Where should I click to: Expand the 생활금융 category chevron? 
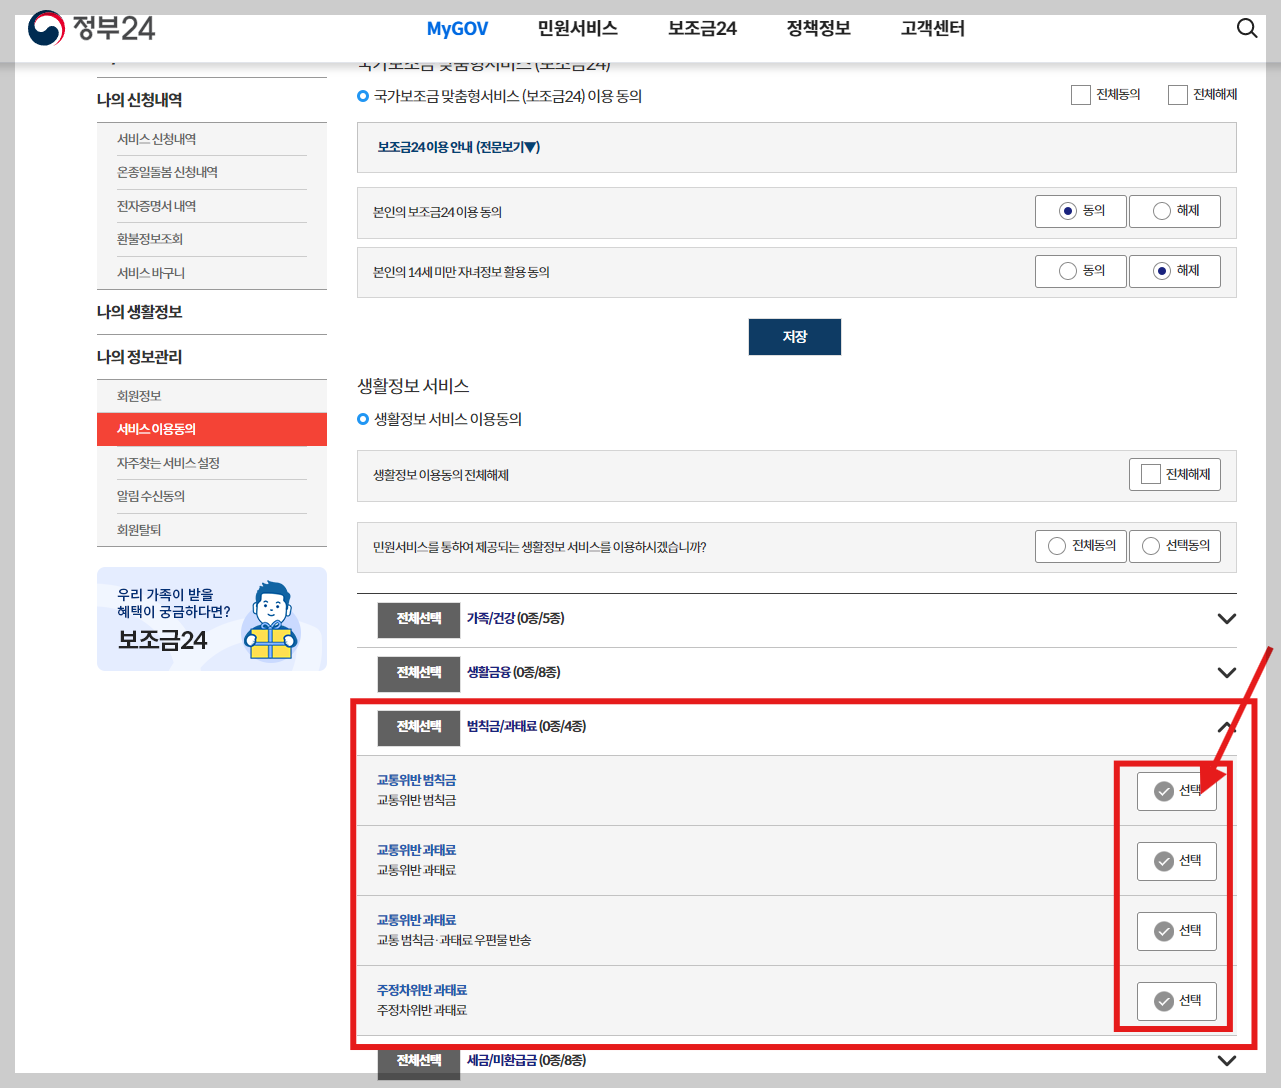[x=1227, y=673]
